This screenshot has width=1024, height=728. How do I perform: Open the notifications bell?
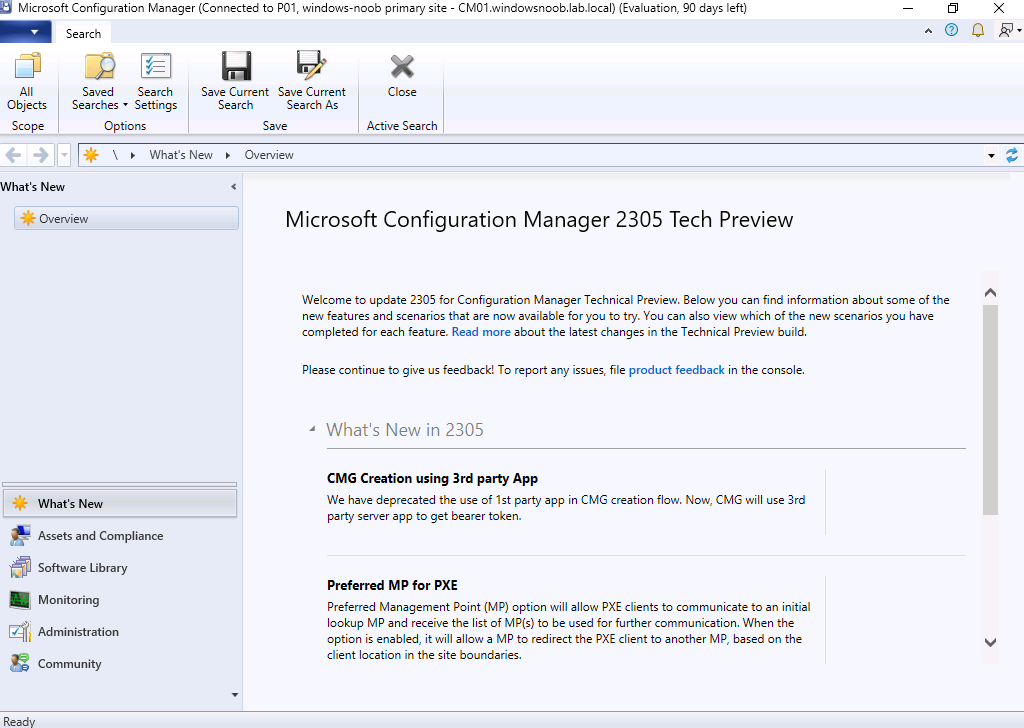(978, 30)
